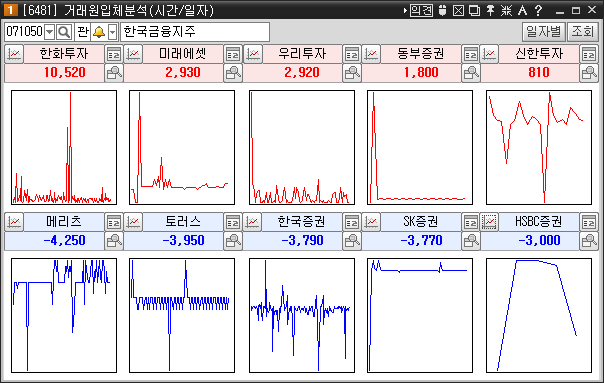604x383 pixels.
Task: Click the magnifier detail icon under SK증권
Action: tap(471, 241)
